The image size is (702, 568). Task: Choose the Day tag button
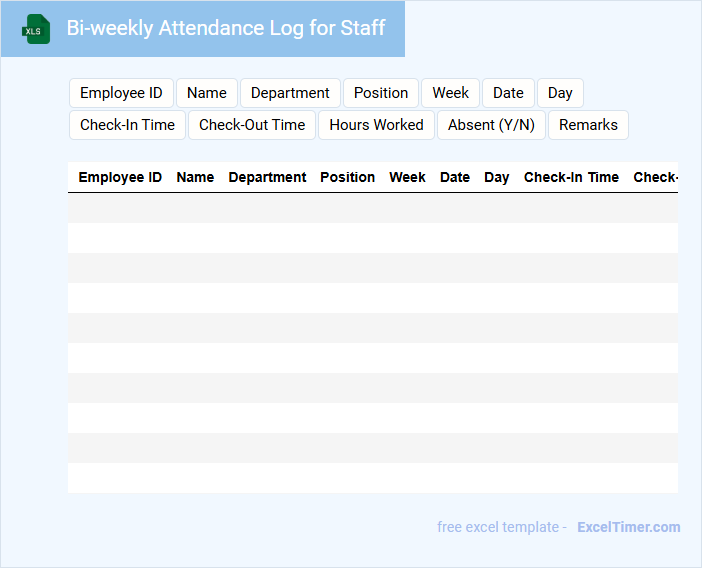[x=560, y=93]
